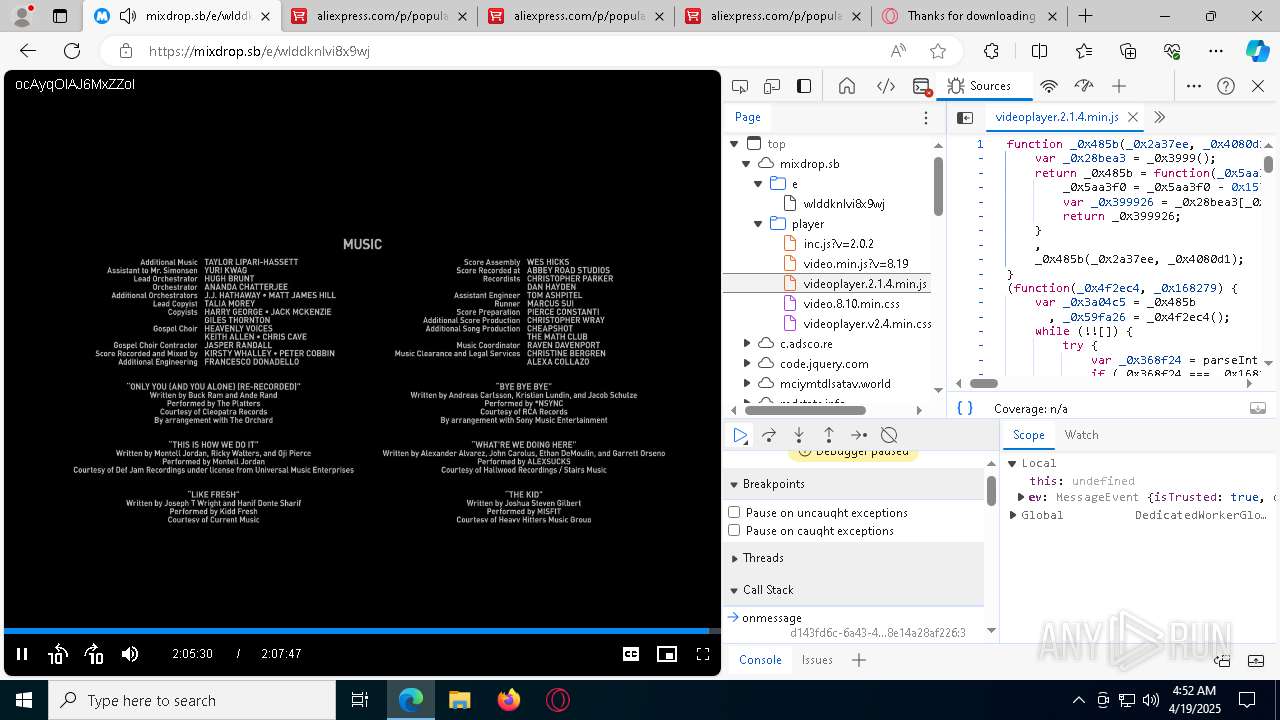Click the Step debugger button
Screen dimensions: 1280x720
coord(859,435)
